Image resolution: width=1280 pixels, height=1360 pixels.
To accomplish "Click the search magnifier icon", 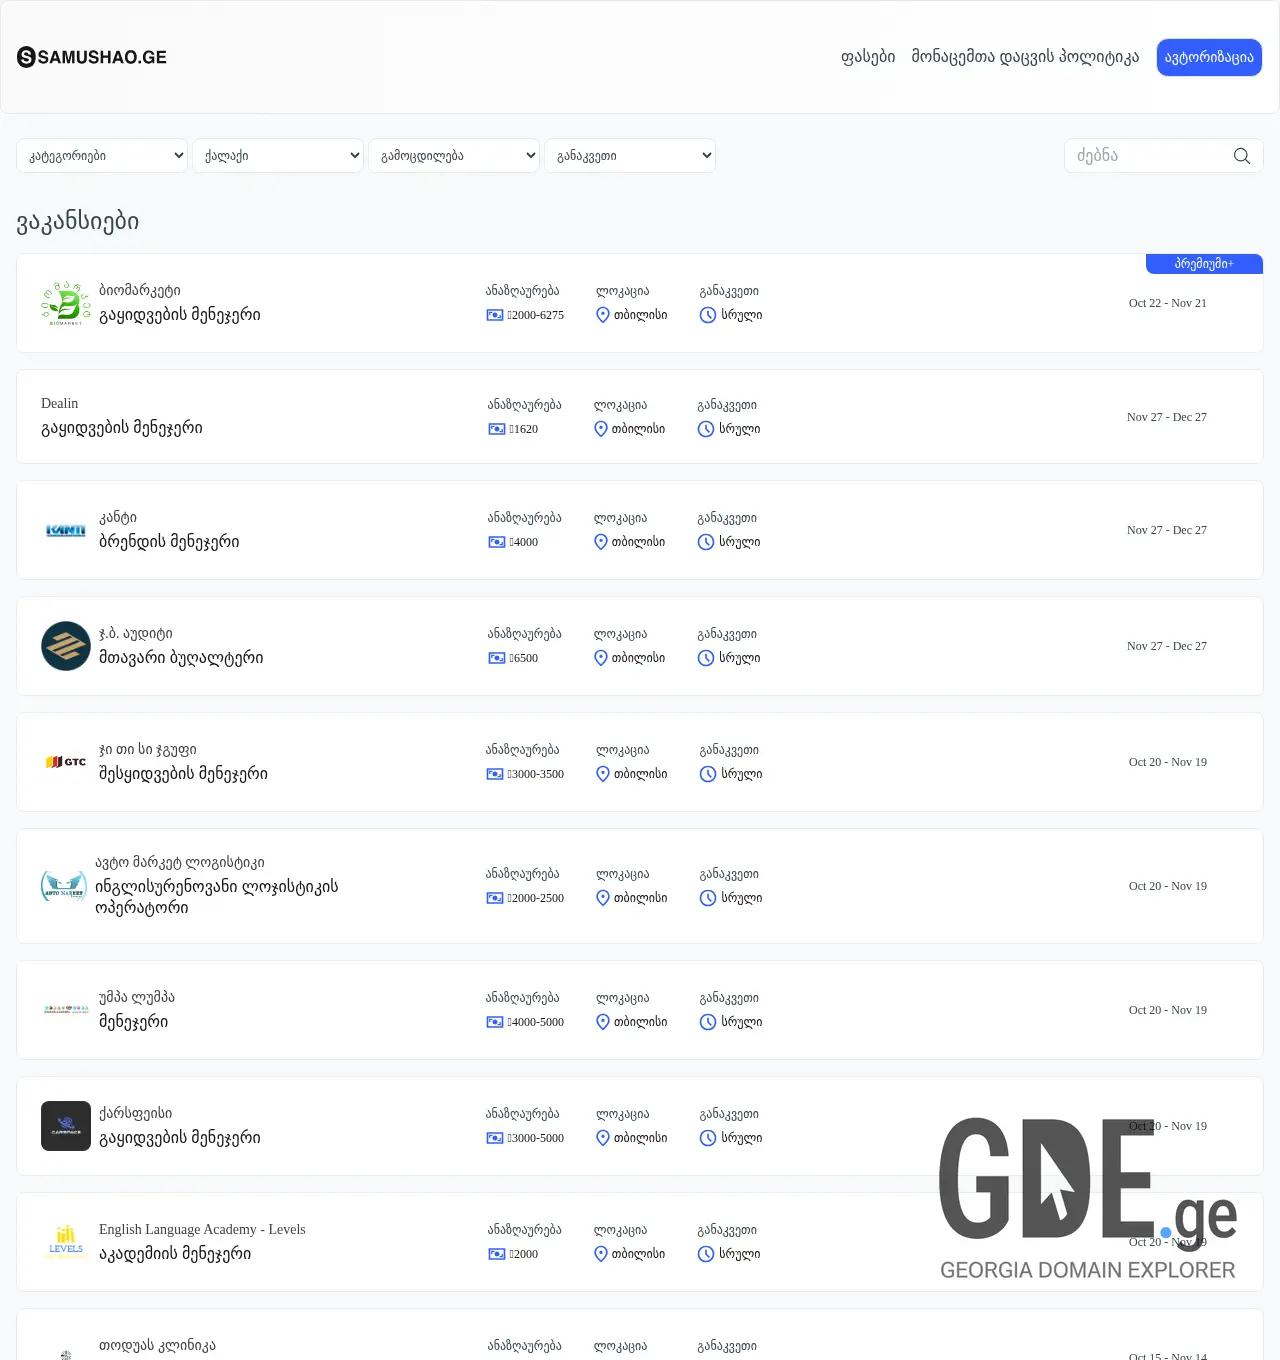I will click(1242, 155).
